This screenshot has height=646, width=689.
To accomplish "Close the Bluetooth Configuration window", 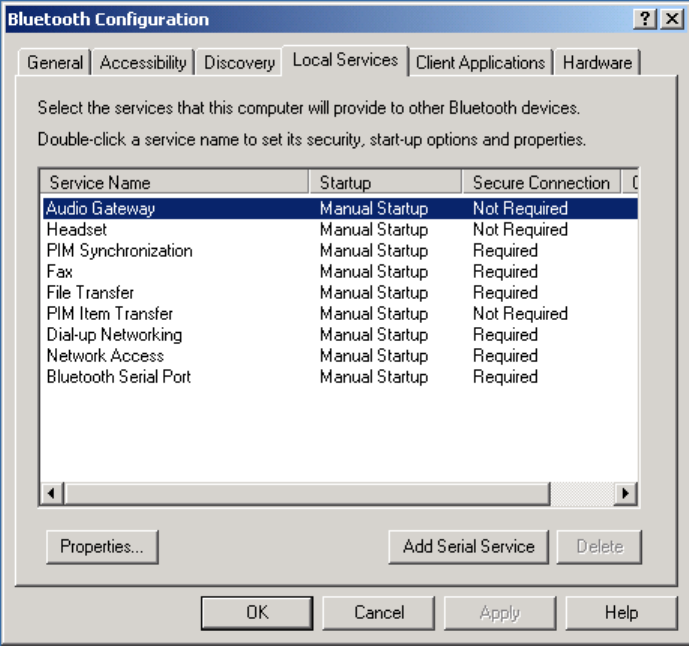I will 672,19.
